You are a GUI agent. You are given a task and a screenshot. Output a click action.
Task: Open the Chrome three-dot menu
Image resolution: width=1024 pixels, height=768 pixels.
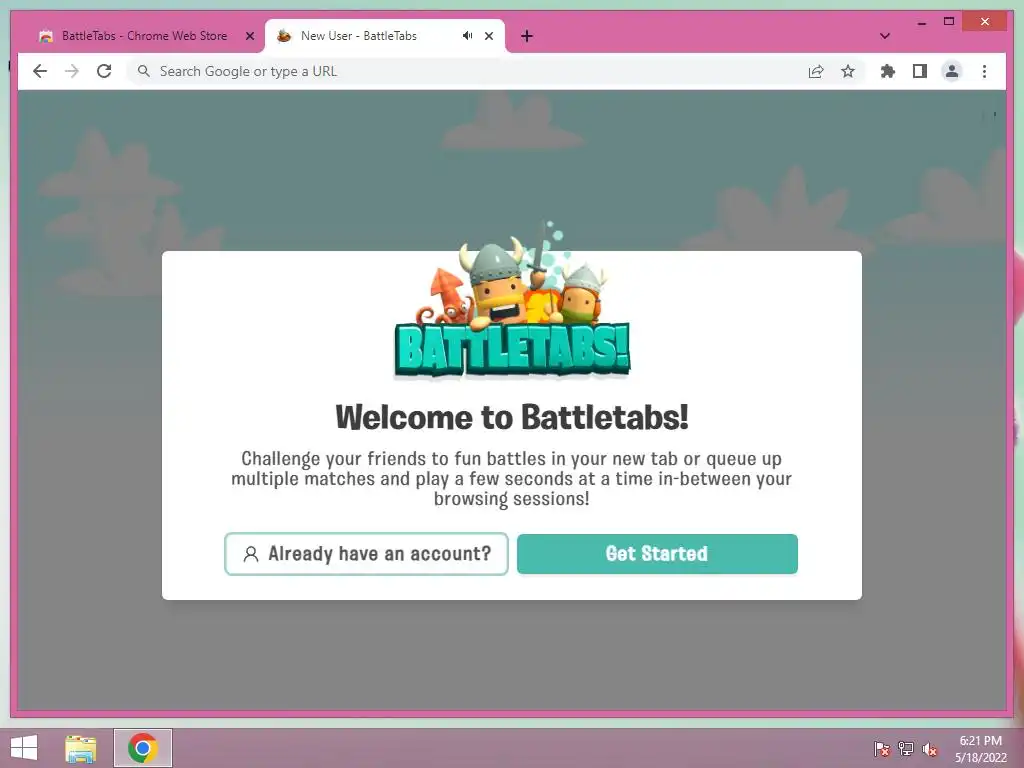pos(984,71)
